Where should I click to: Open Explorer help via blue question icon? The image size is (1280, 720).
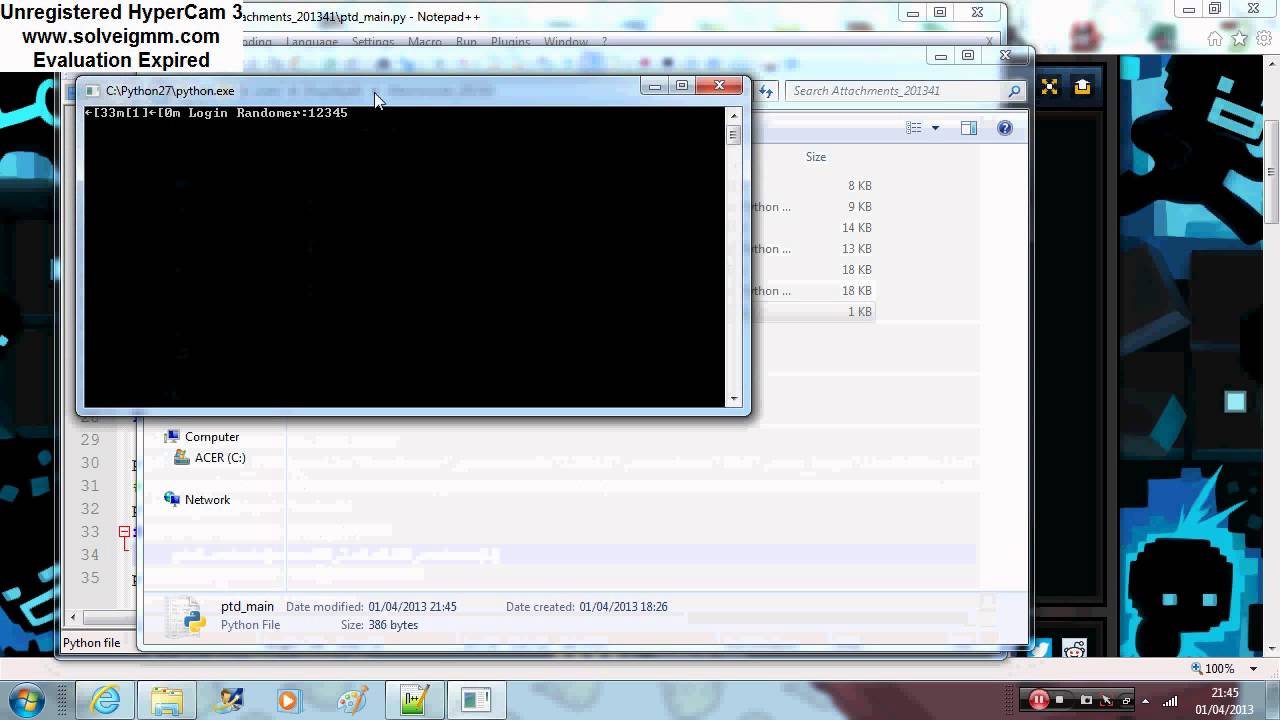(x=1005, y=128)
